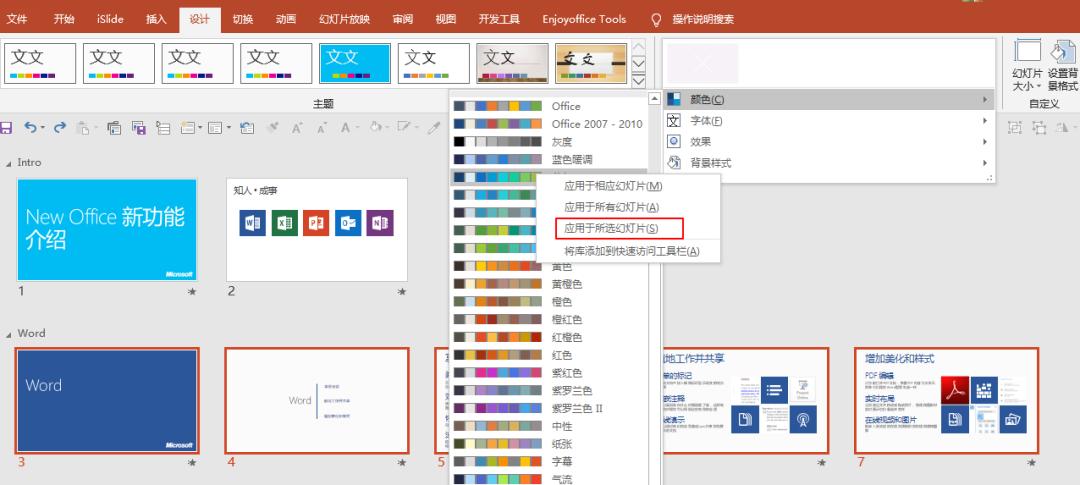The image size is (1080, 485).
Task: Click the animation star under slide 2
Action: (x=402, y=292)
